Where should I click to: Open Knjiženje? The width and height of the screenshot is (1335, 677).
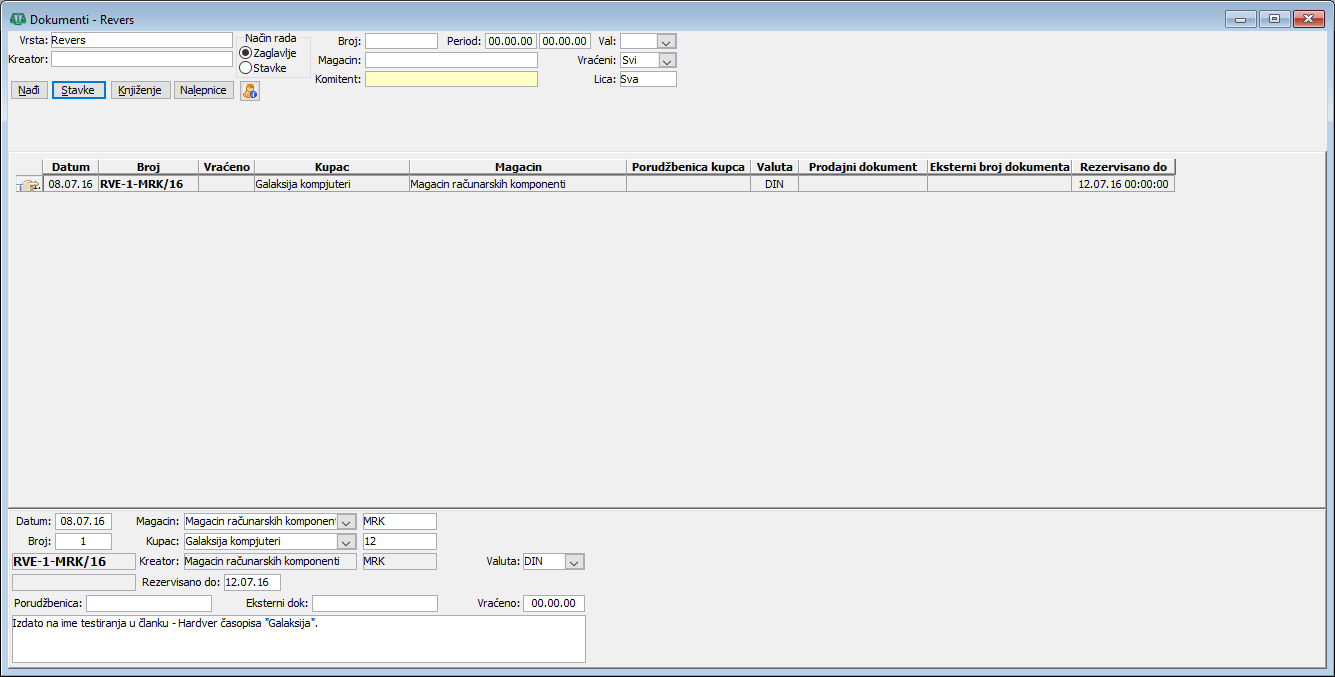click(141, 90)
